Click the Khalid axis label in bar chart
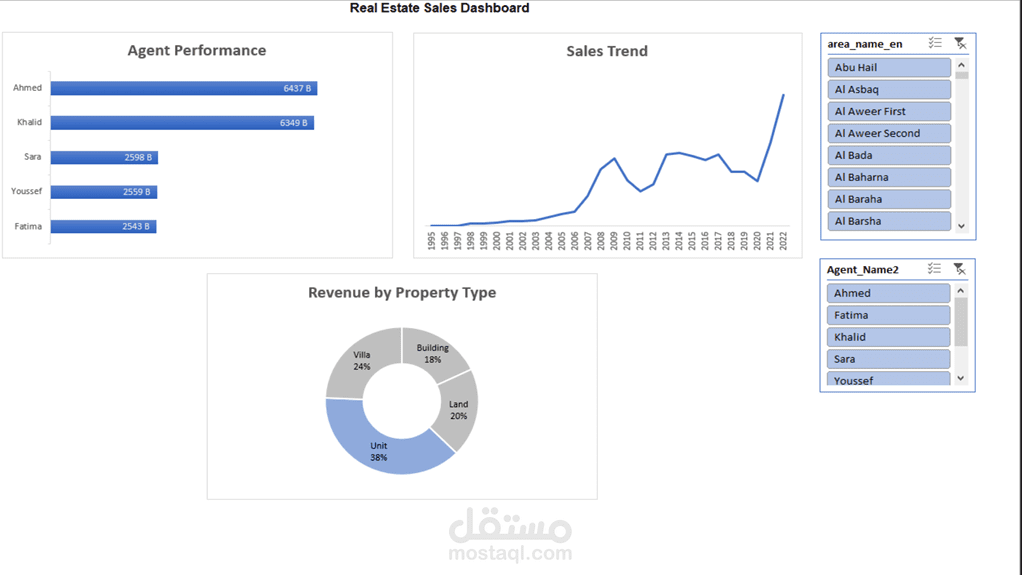 click(29, 122)
